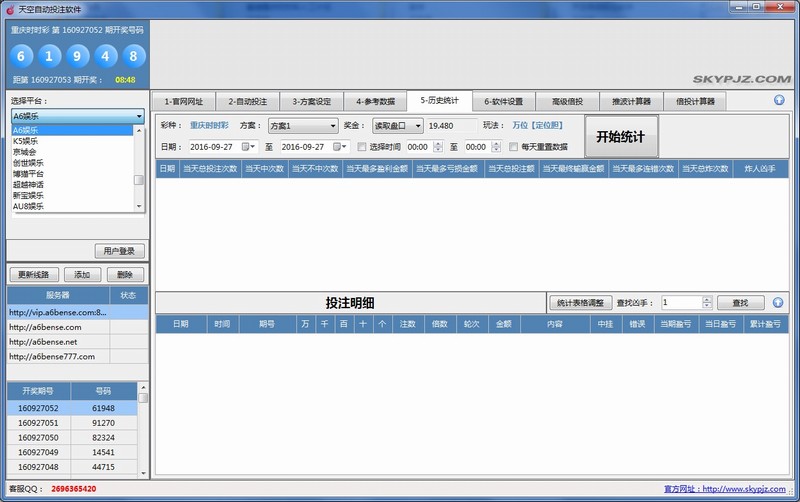
Task: Open the start date calendar picker icon
Action: 246,146
